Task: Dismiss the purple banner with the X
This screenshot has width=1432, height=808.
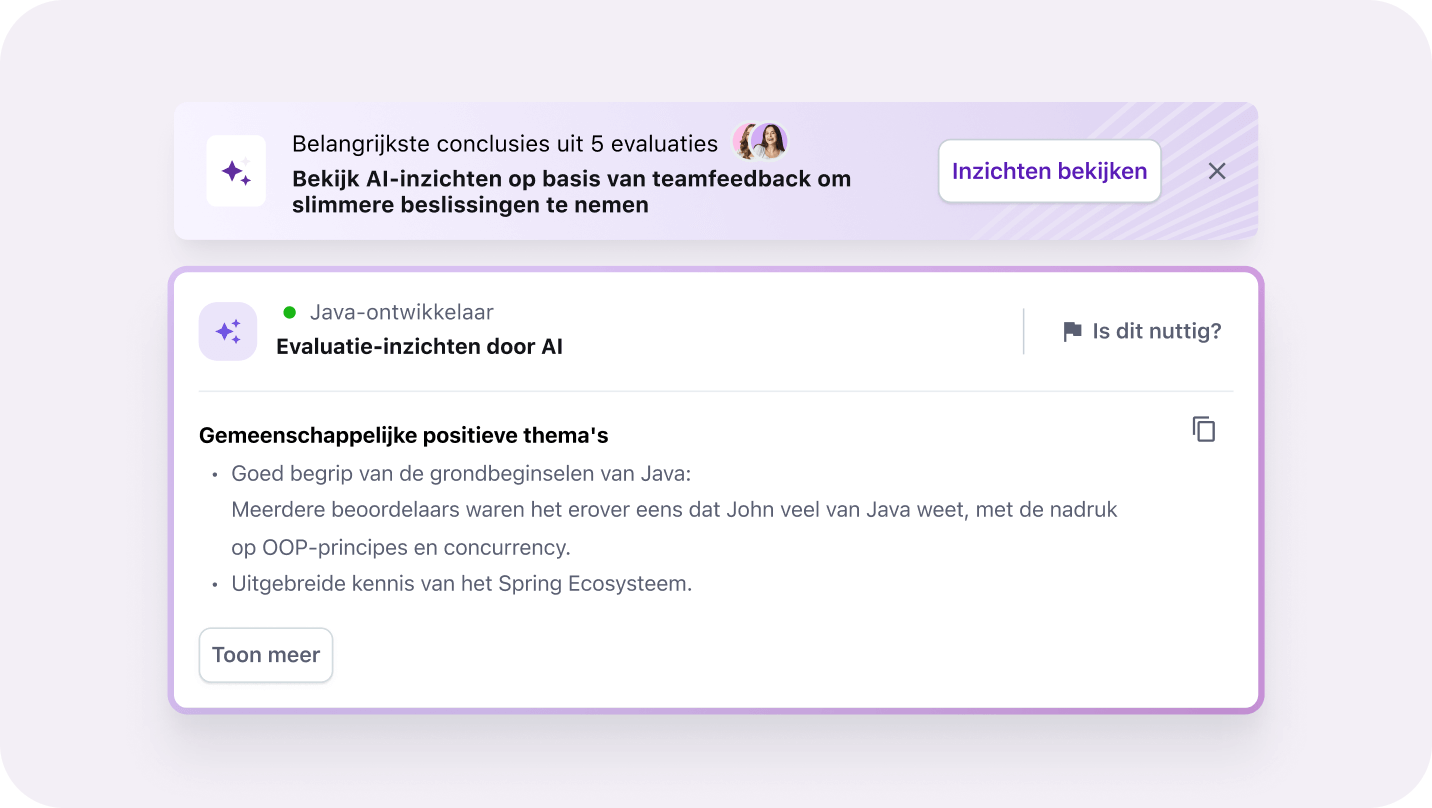Action: pyautogui.click(x=1217, y=171)
